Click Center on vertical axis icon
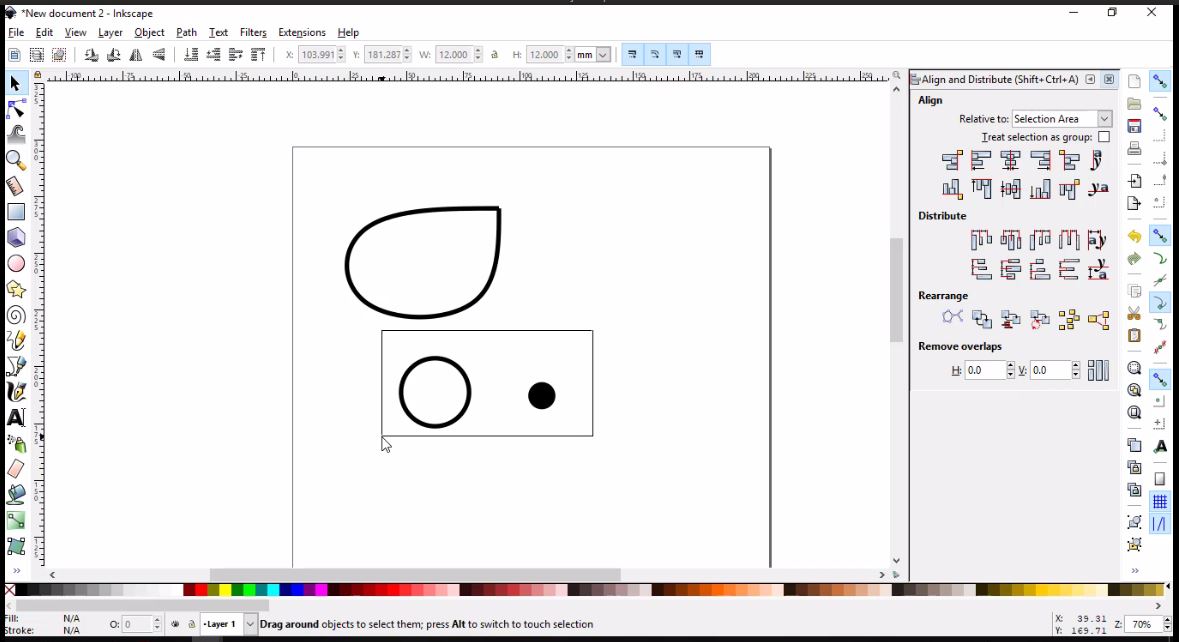1179x642 pixels. 1011,160
